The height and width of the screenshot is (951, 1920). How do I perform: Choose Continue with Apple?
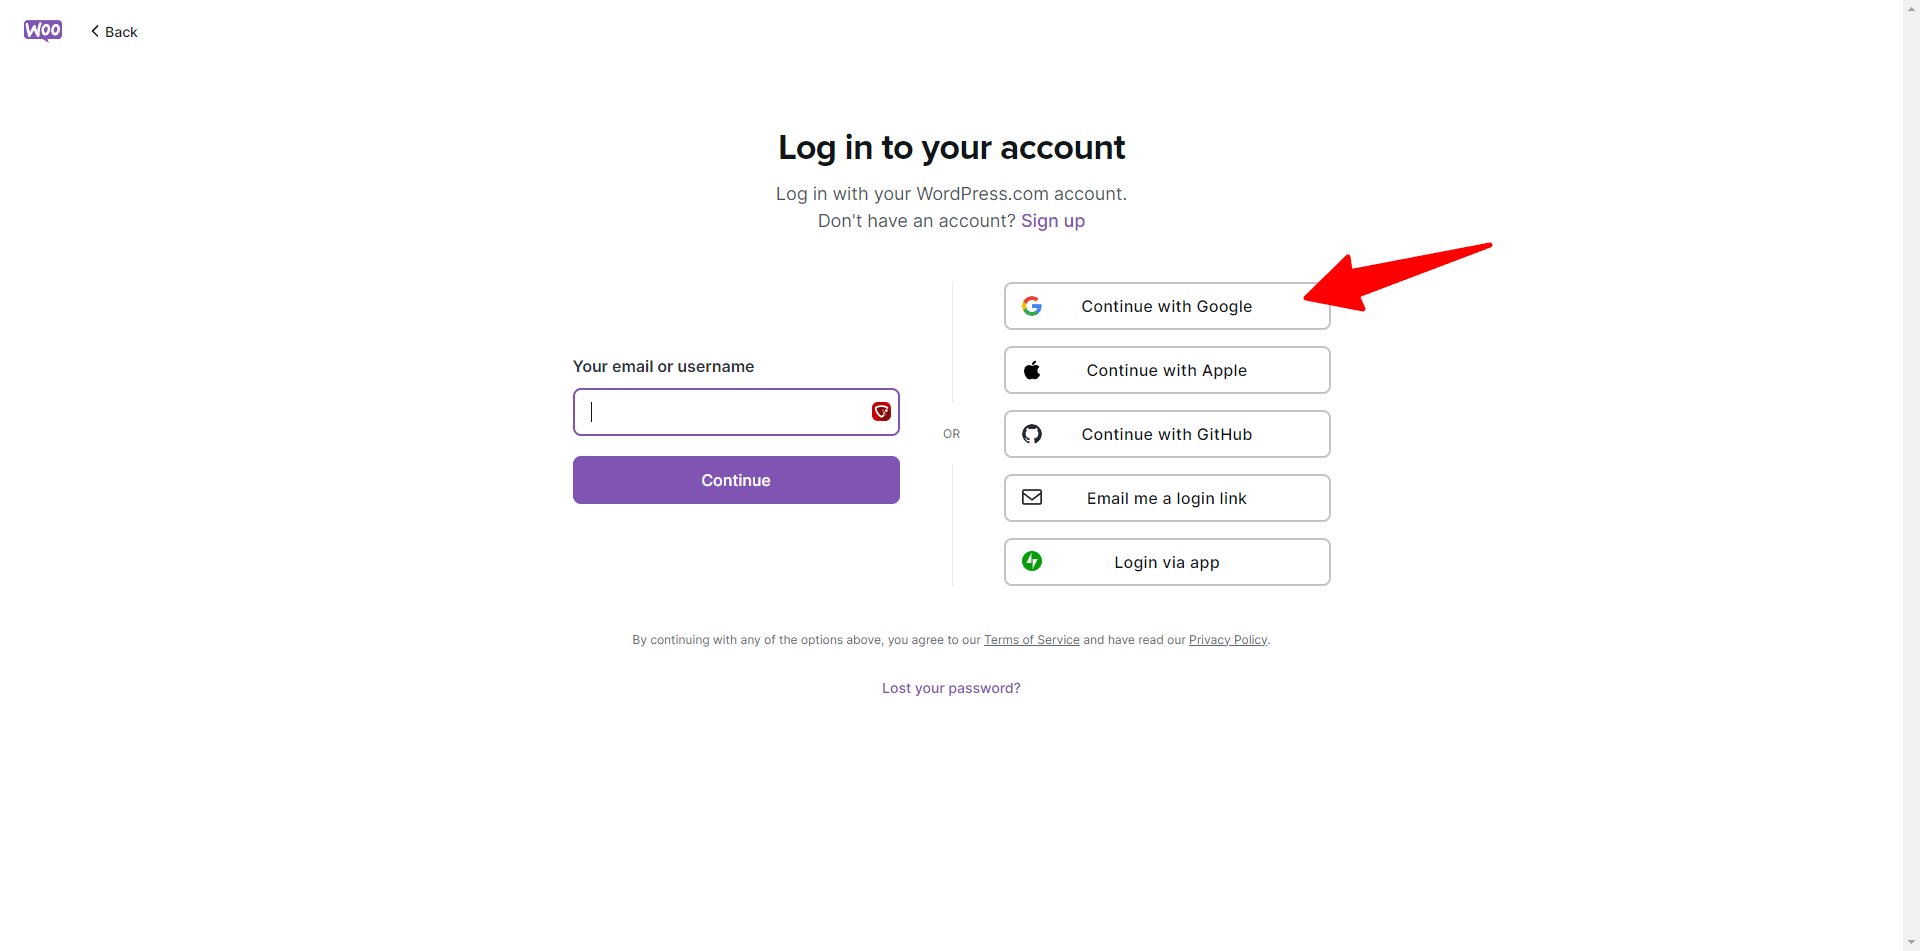[1167, 370]
